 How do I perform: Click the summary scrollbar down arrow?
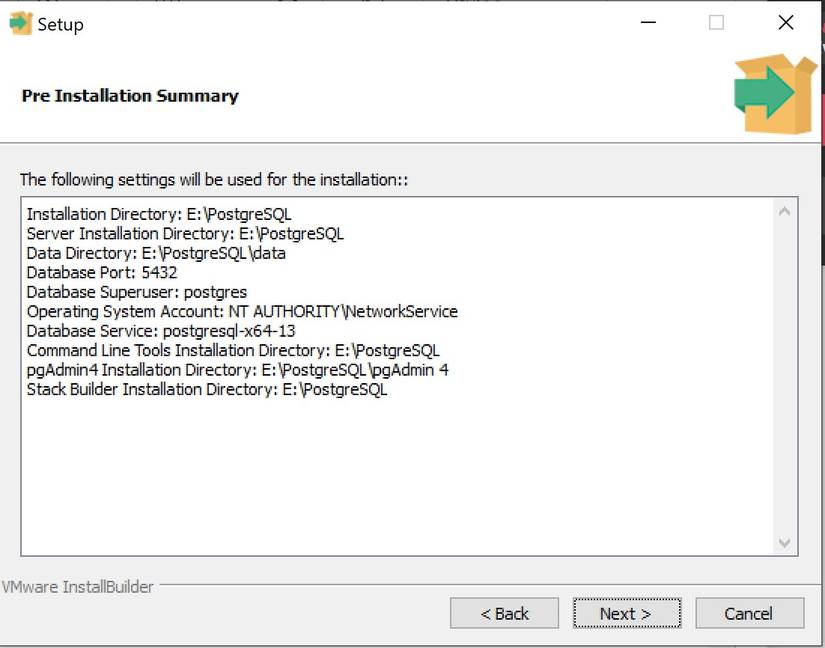click(x=785, y=543)
